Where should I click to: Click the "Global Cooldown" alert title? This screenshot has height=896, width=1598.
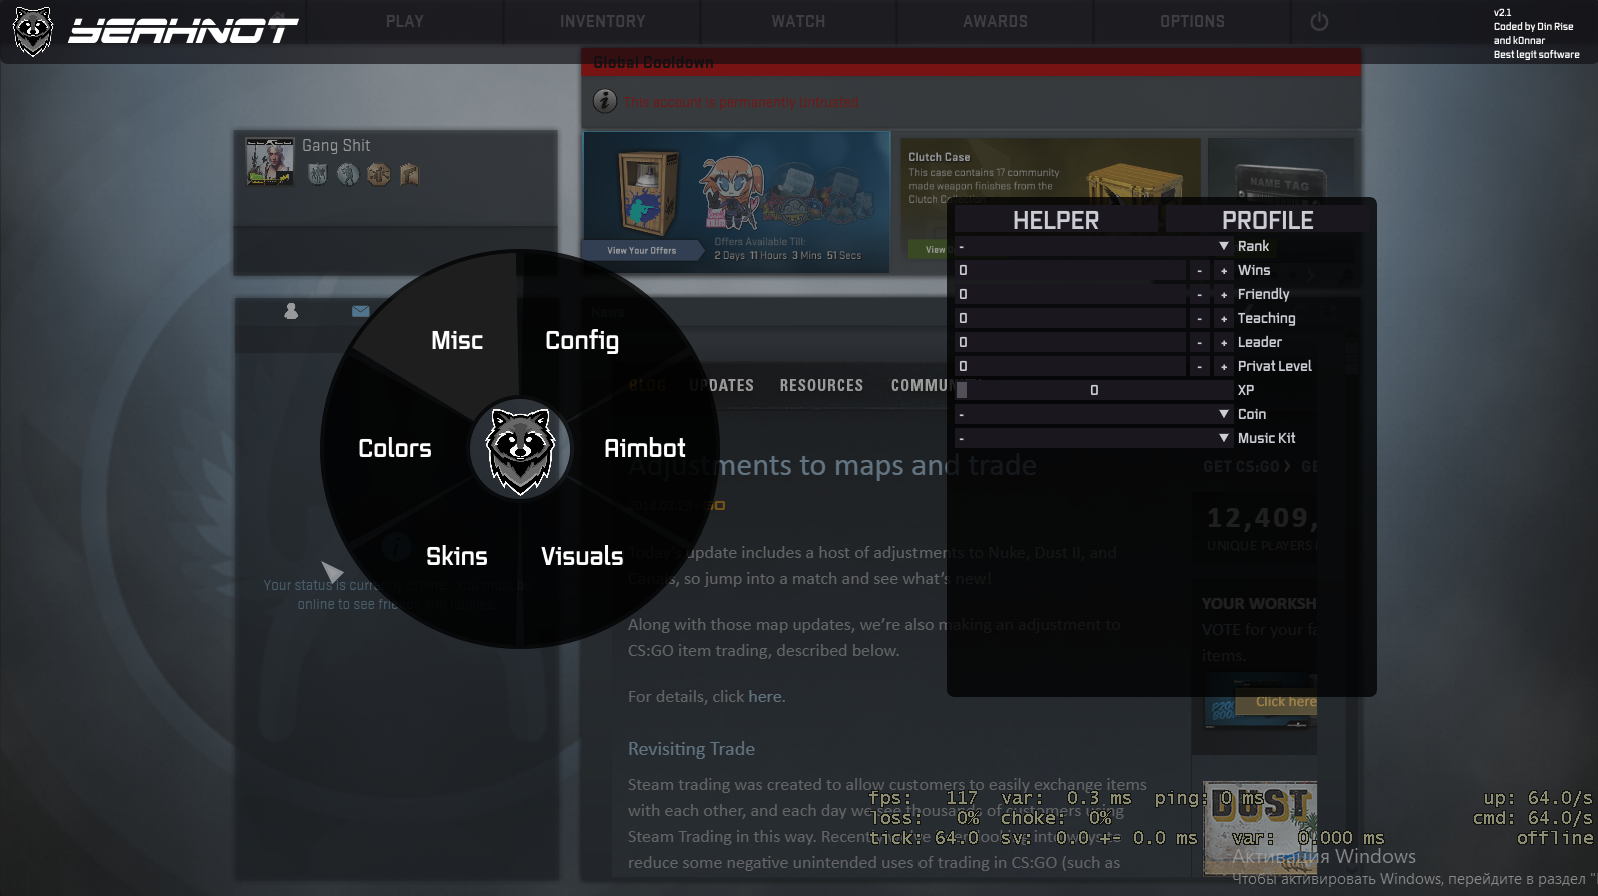(654, 62)
